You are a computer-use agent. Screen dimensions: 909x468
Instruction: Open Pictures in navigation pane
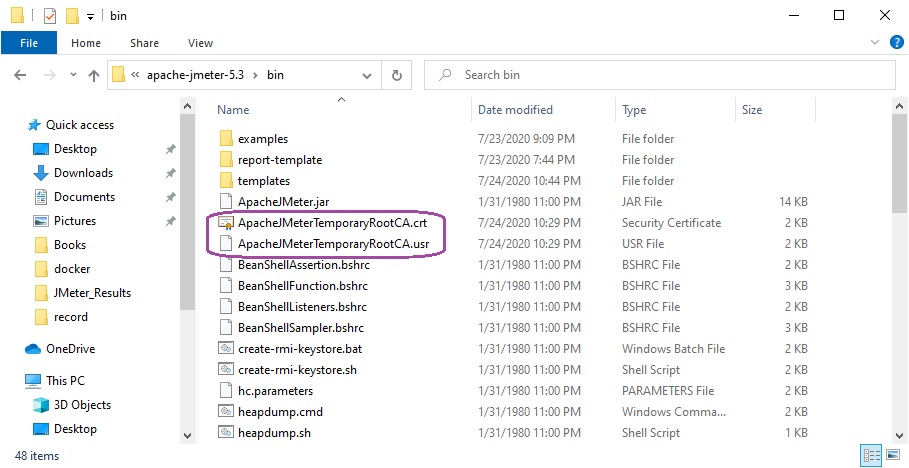74,221
